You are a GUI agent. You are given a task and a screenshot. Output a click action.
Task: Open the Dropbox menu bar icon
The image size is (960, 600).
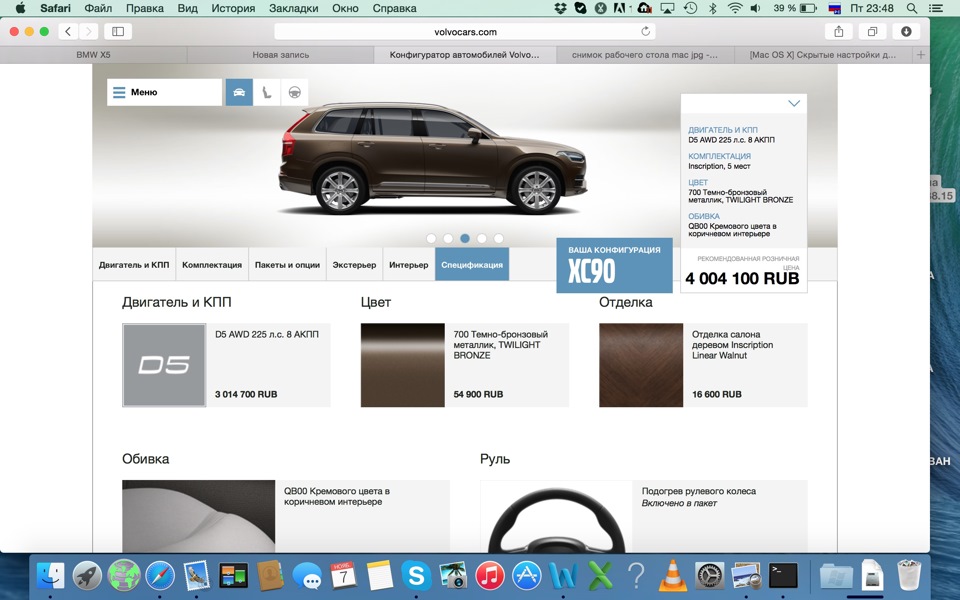[562, 8]
